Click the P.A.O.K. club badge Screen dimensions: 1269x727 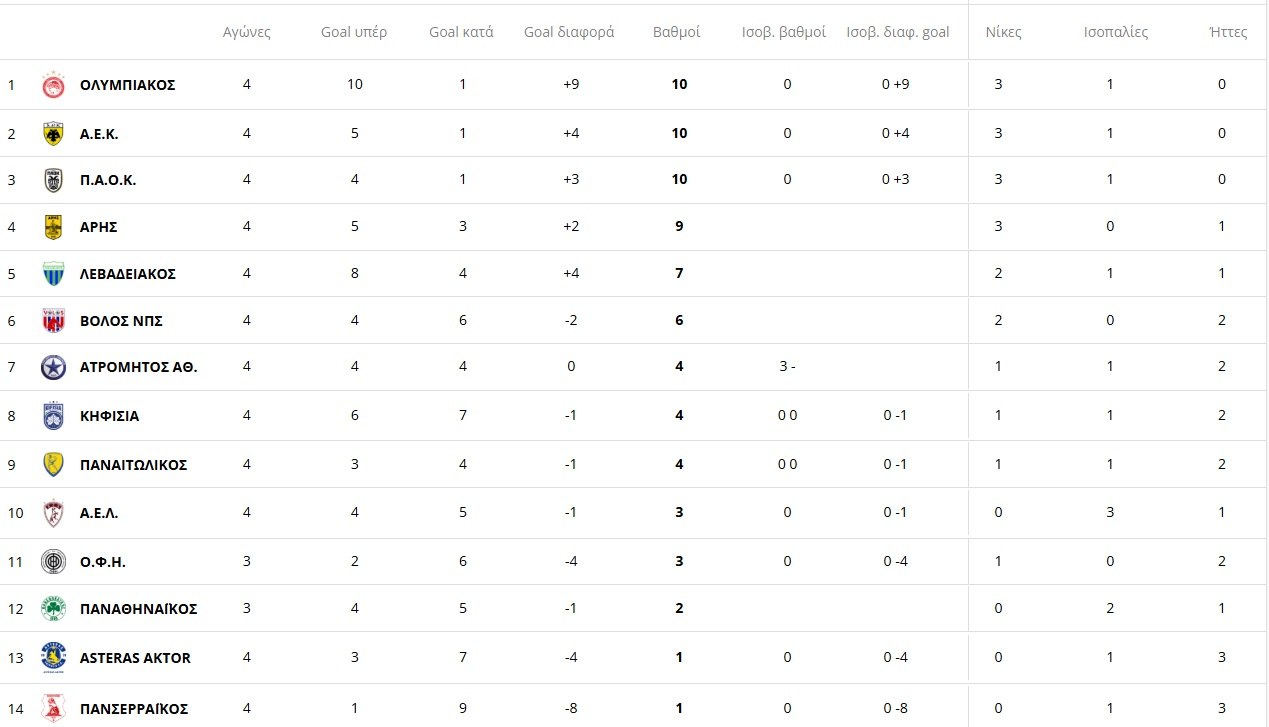tap(53, 181)
